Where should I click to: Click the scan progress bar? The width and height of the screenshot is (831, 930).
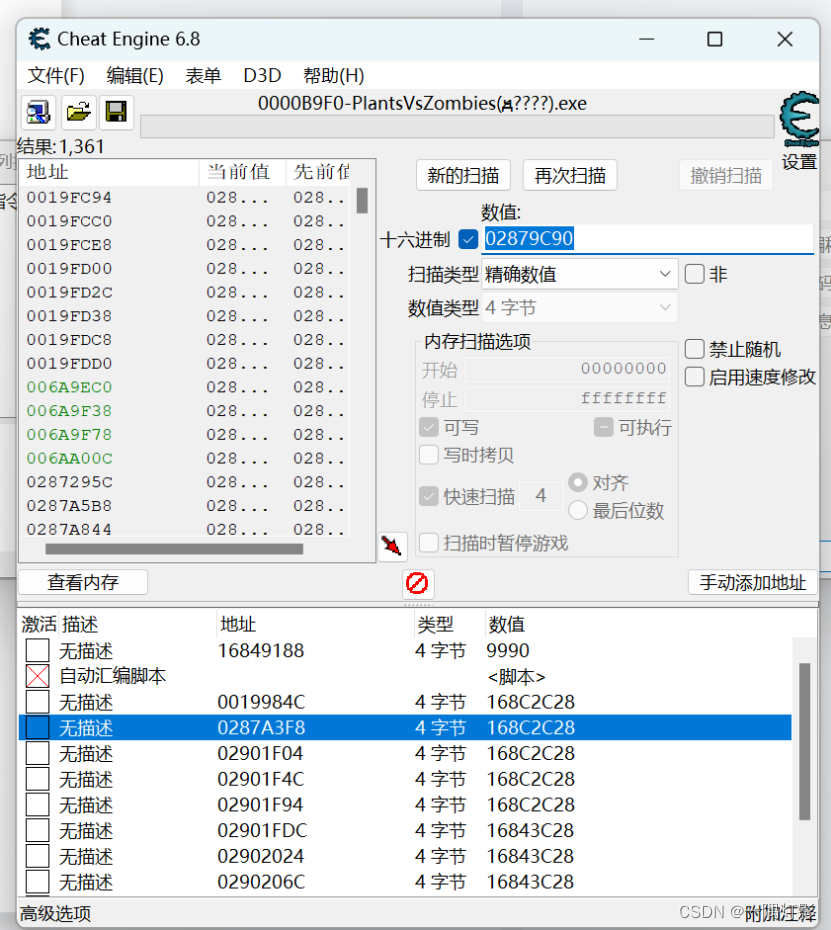457,127
